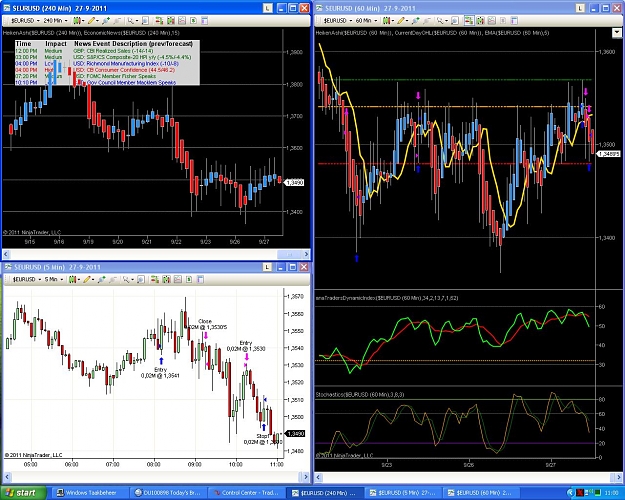
Task: Open drawing tools pencil in 60 Min window
Action: pos(402,20)
